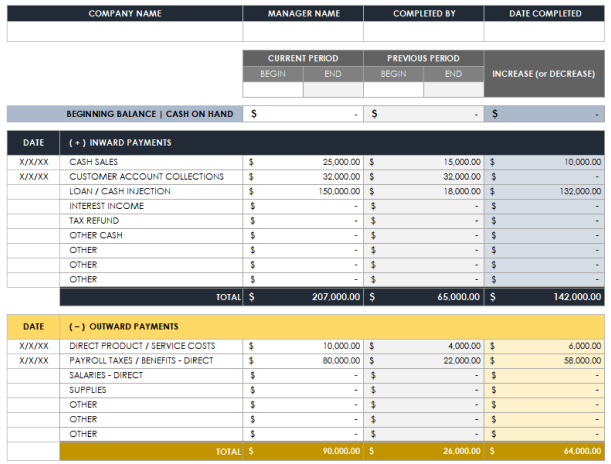Screen dimensions: 611x464
Task: Click inward total 65,000.00
Action: (x=459, y=297)
